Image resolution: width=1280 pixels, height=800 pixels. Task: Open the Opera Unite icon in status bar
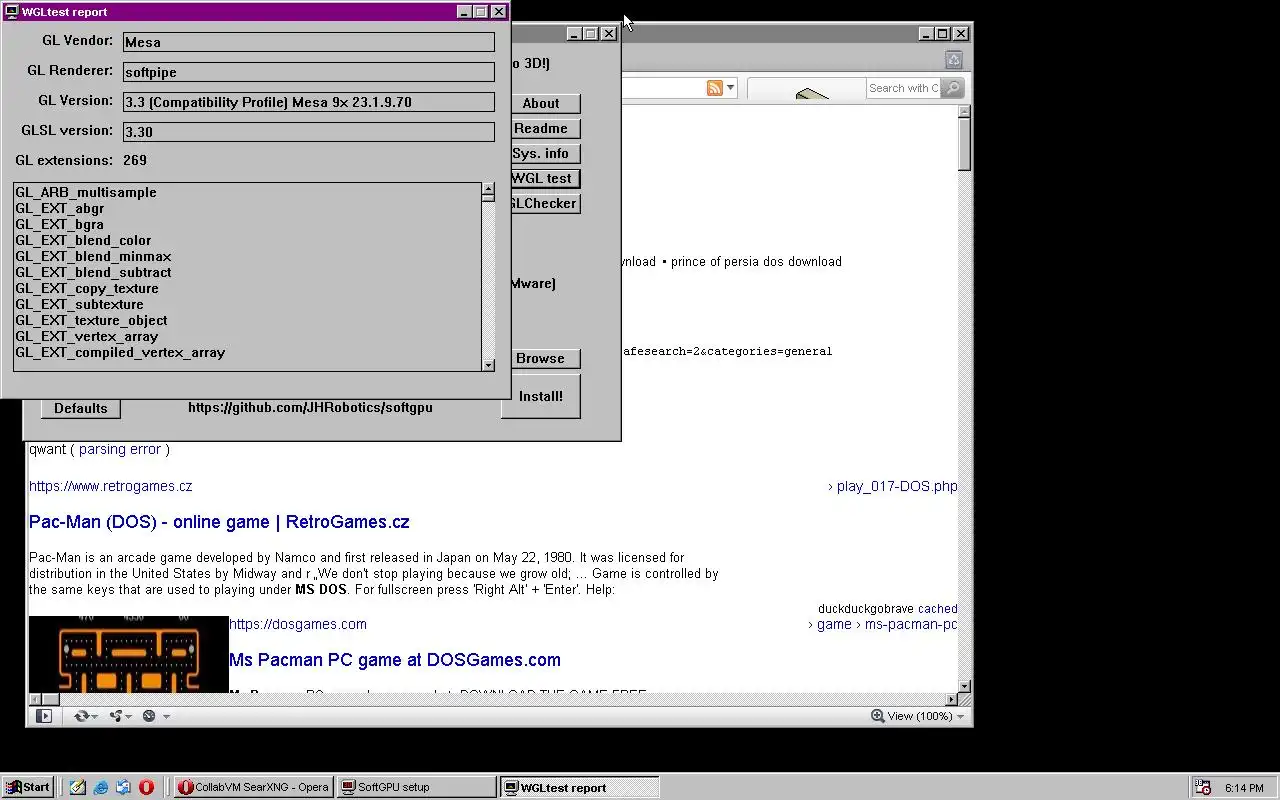(116, 716)
